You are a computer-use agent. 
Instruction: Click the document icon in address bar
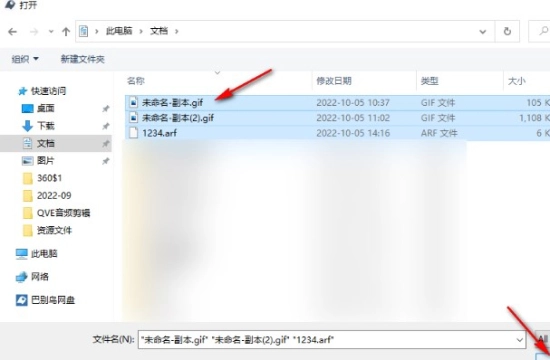83,31
